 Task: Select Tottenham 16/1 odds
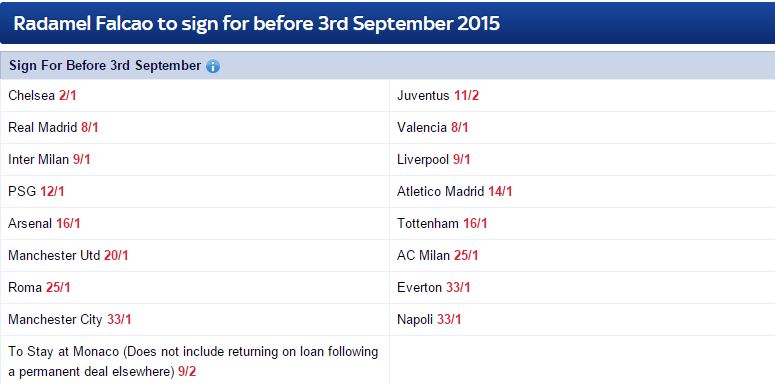click(x=475, y=223)
